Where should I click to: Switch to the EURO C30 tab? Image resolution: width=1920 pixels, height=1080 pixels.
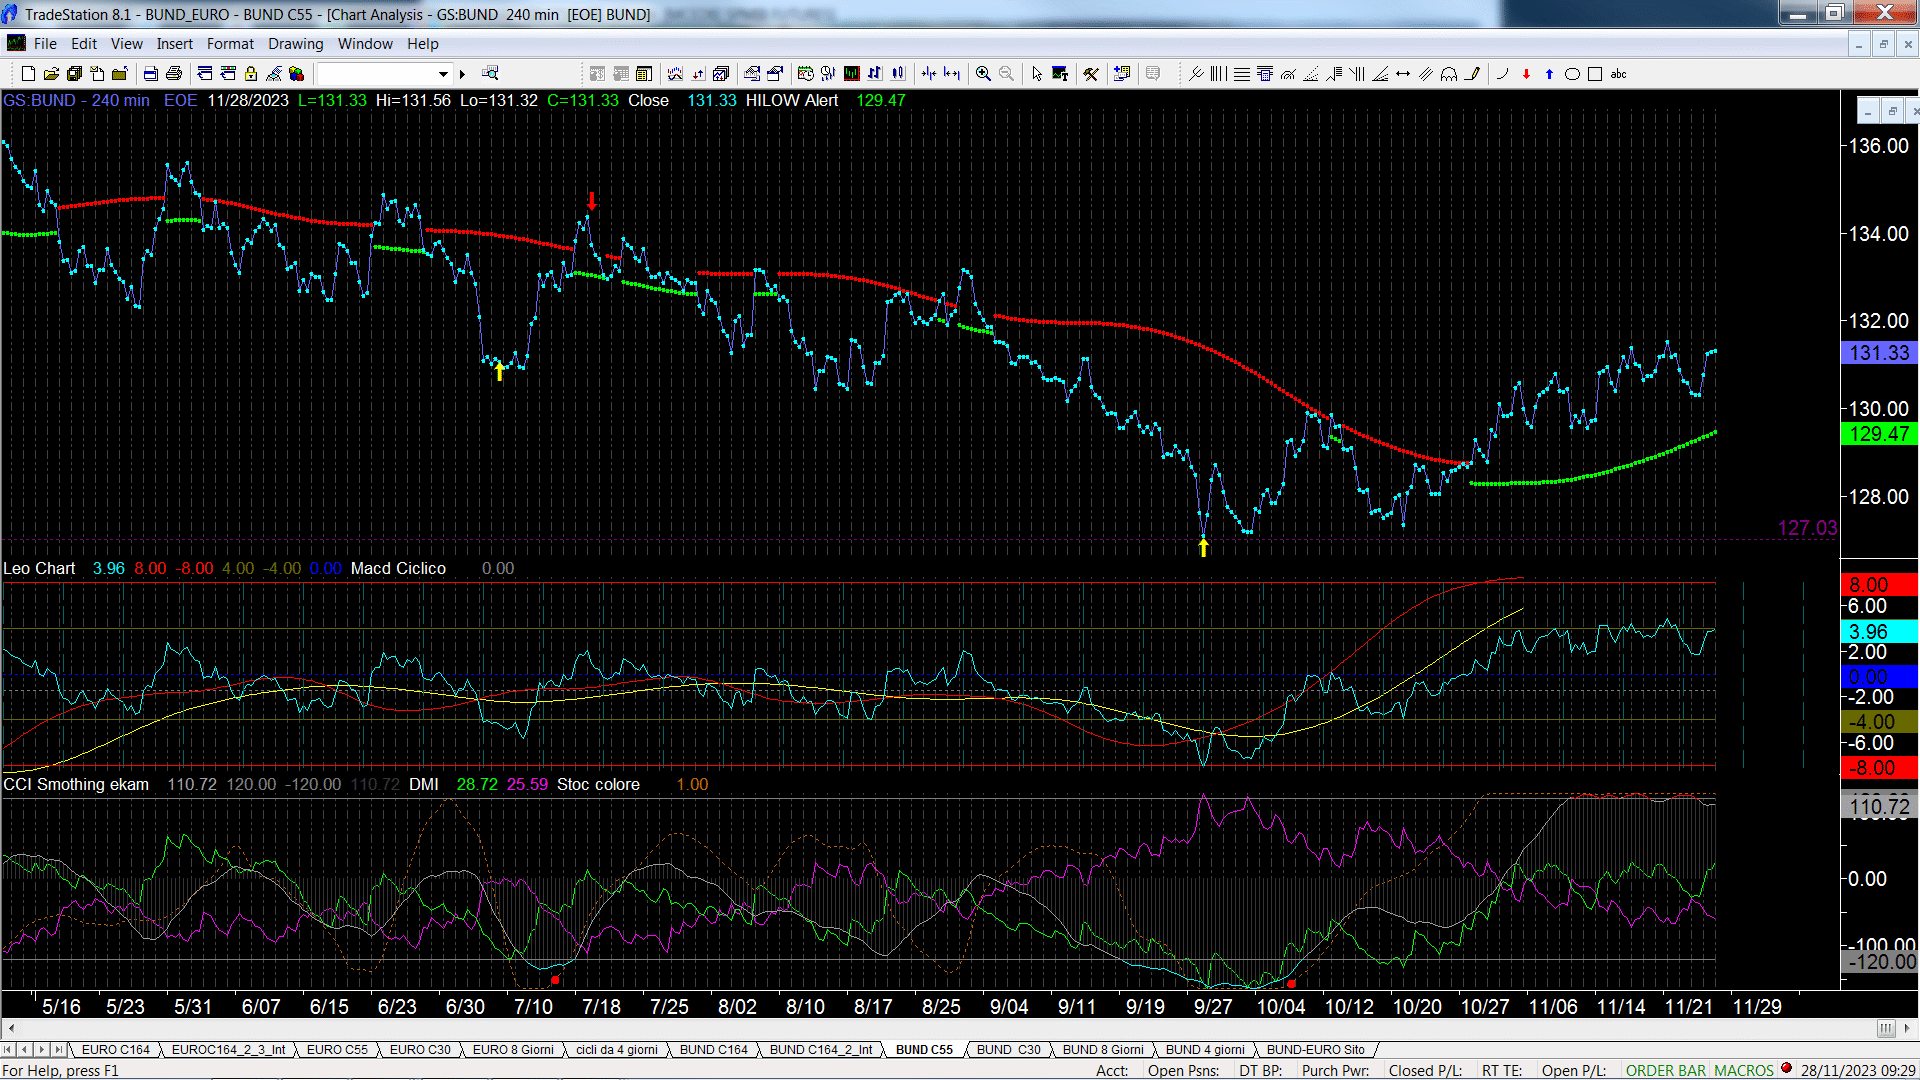[420, 1050]
